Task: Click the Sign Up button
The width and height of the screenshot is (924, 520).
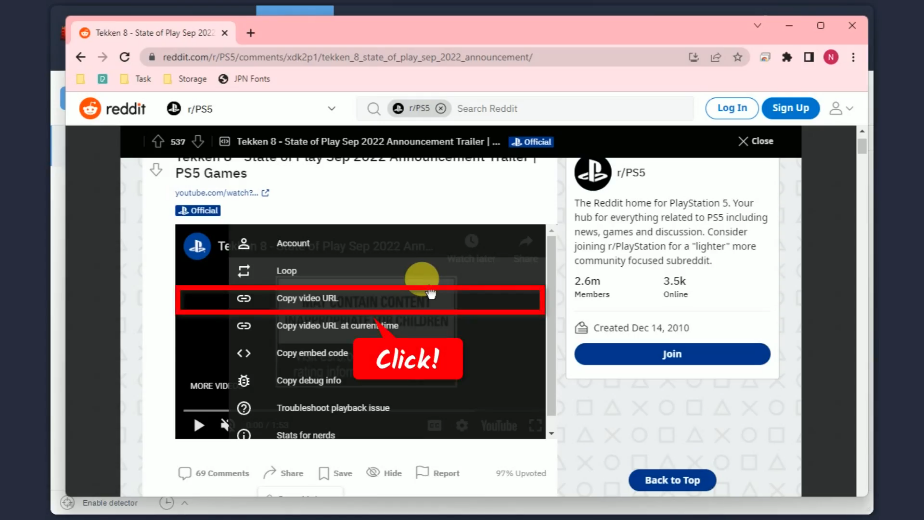Action: [x=790, y=108]
